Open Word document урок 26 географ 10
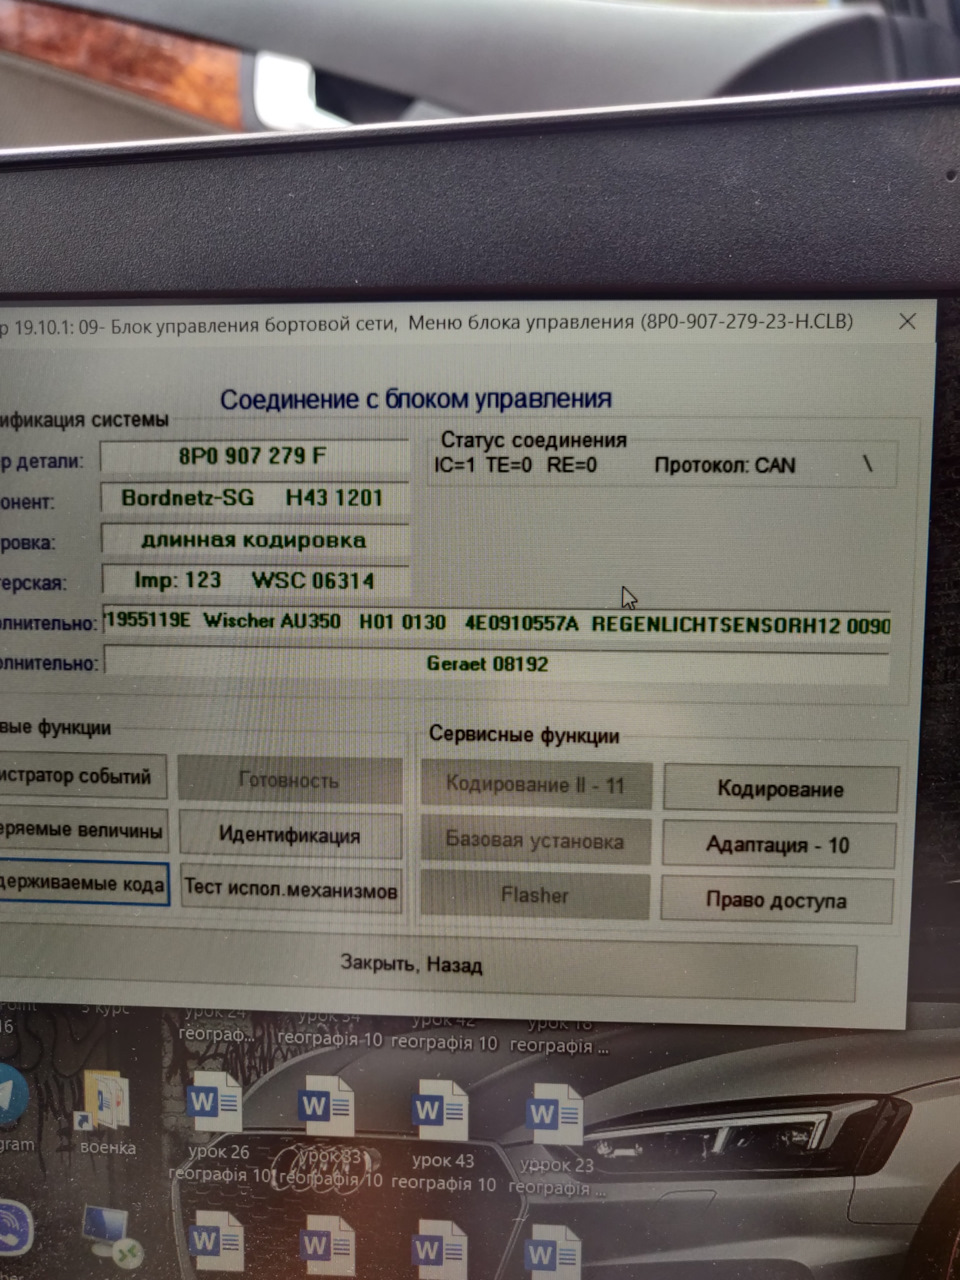The width and height of the screenshot is (960, 1280). pyautogui.click(x=215, y=1125)
